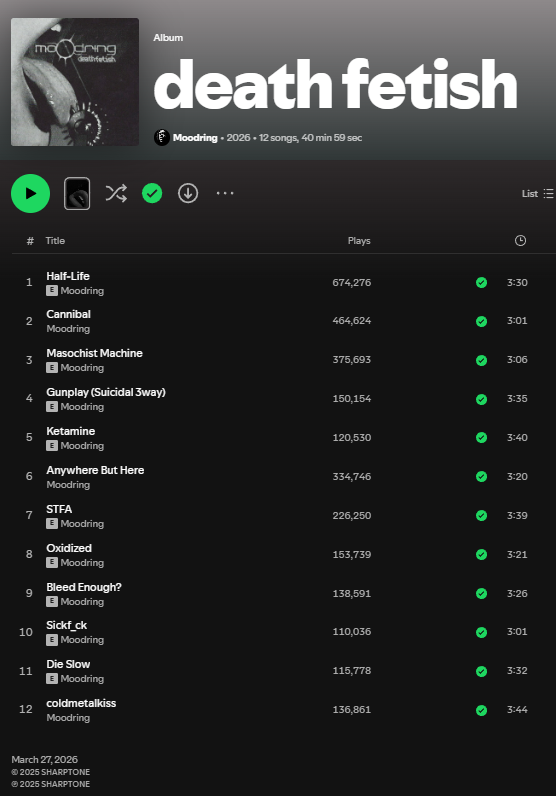The width and height of the screenshot is (556, 796).
Task: Toggle album saved-to-library checkmark
Action: [x=152, y=193]
